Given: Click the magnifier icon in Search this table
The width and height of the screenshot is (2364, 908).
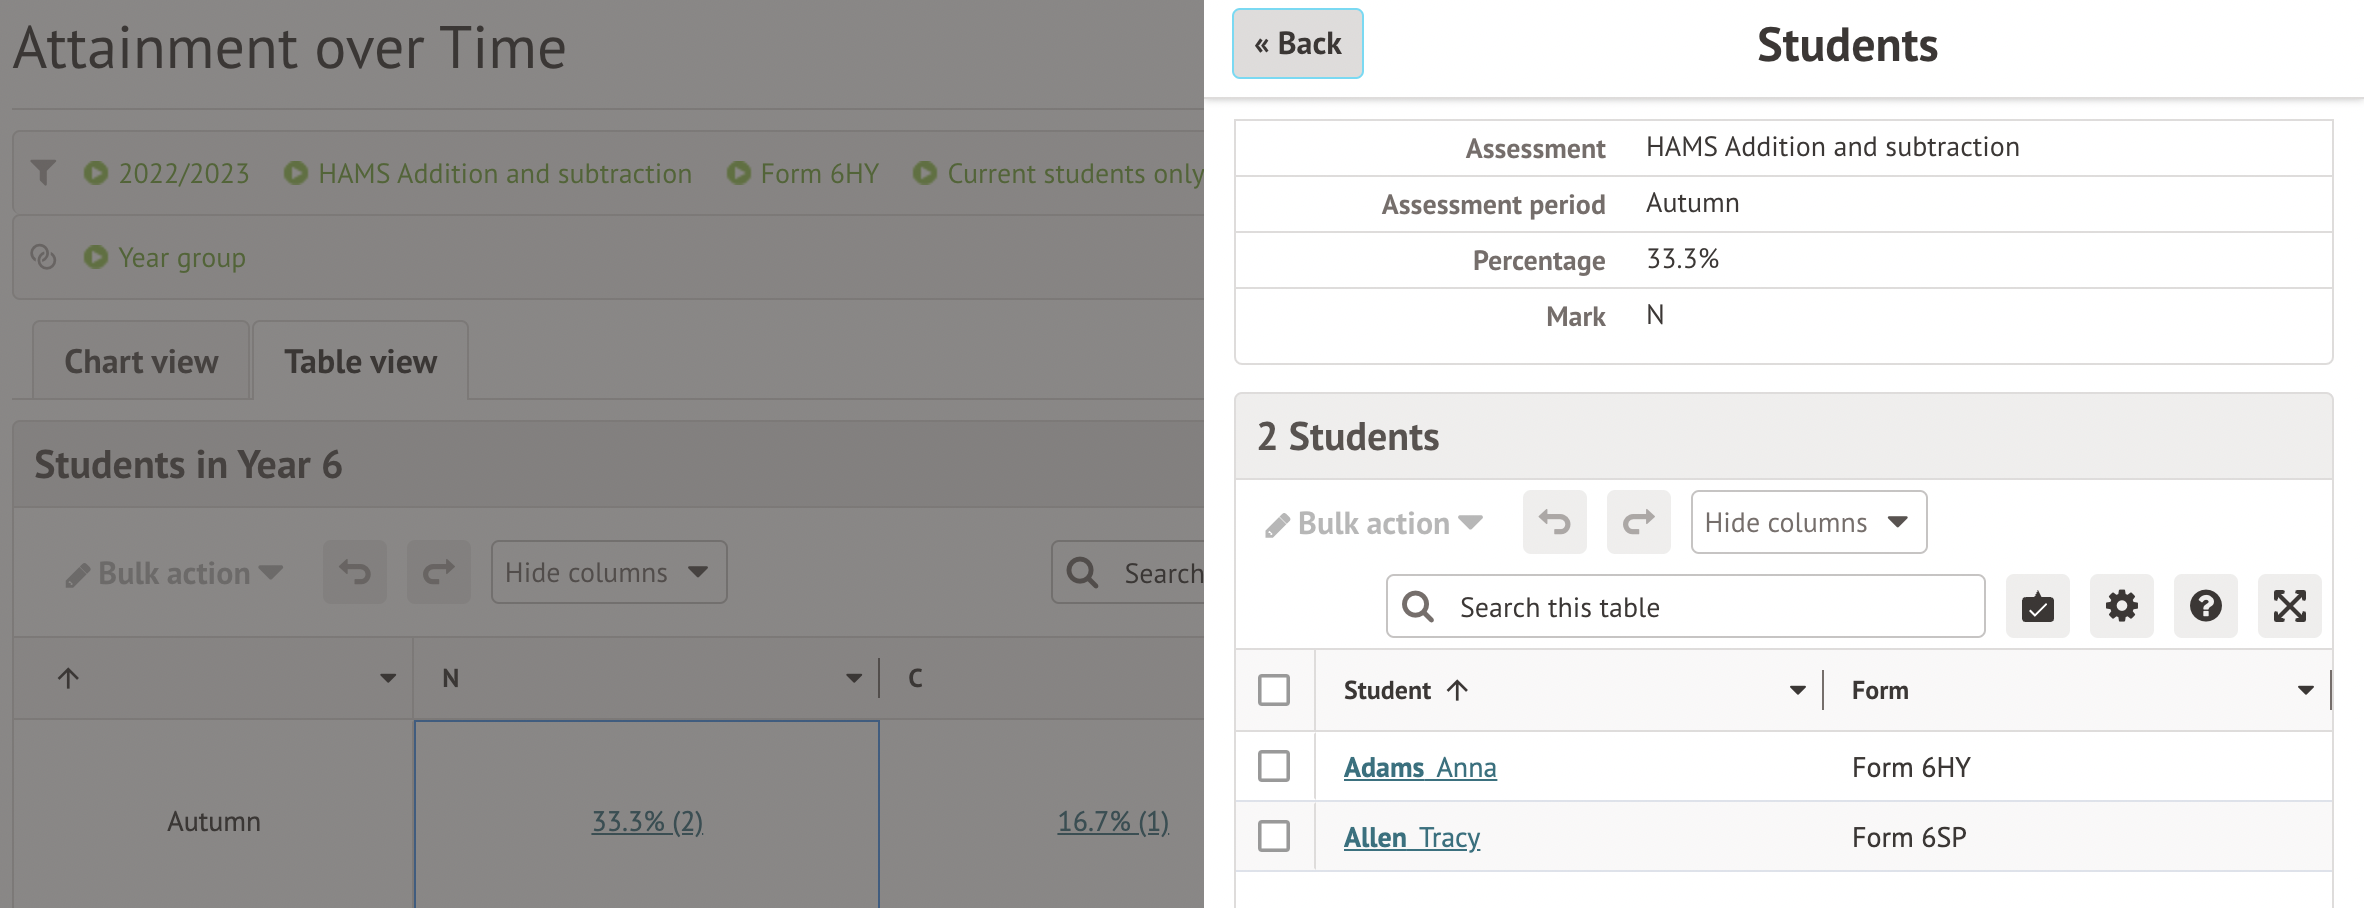Looking at the screenshot, I should [x=1417, y=607].
